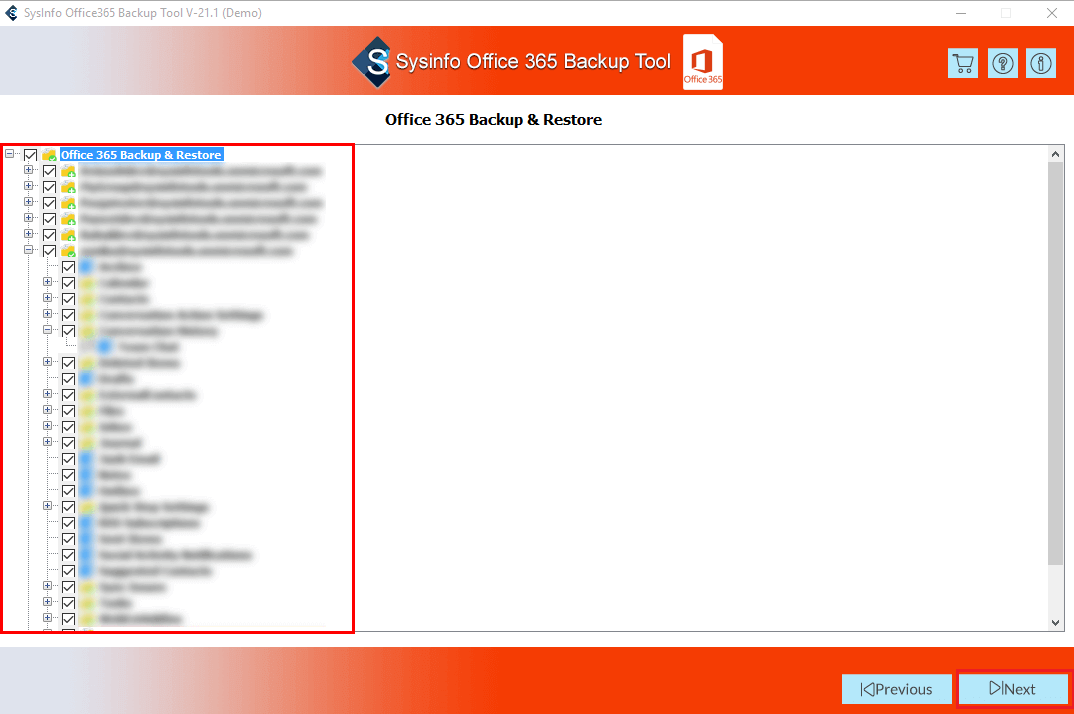
Task: Click the vertical scrollbar thumb
Action: [1056, 364]
